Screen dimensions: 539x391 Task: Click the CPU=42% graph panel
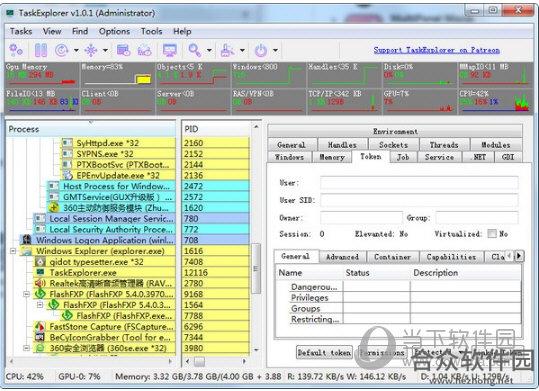[x=495, y=101]
